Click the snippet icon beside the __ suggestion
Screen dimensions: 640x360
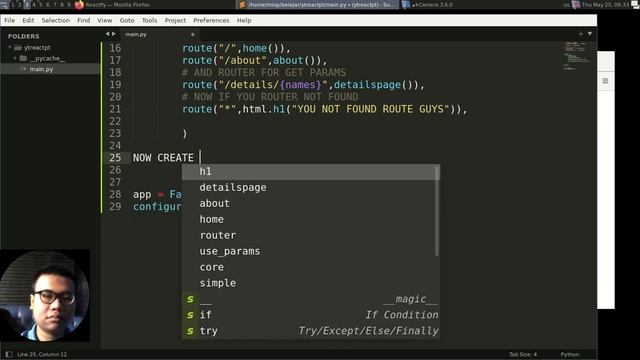point(190,299)
